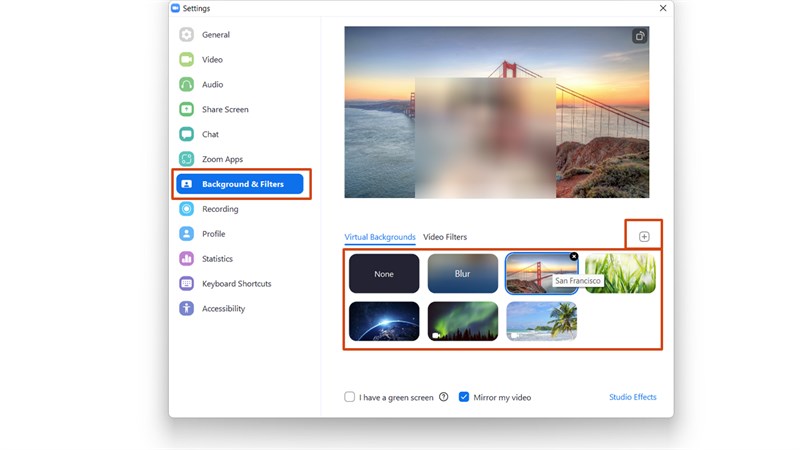The height and width of the screenshot is (450, 800).
Task: Rotate the video preview with the corner icon
Action: click(x=639, y=36)
